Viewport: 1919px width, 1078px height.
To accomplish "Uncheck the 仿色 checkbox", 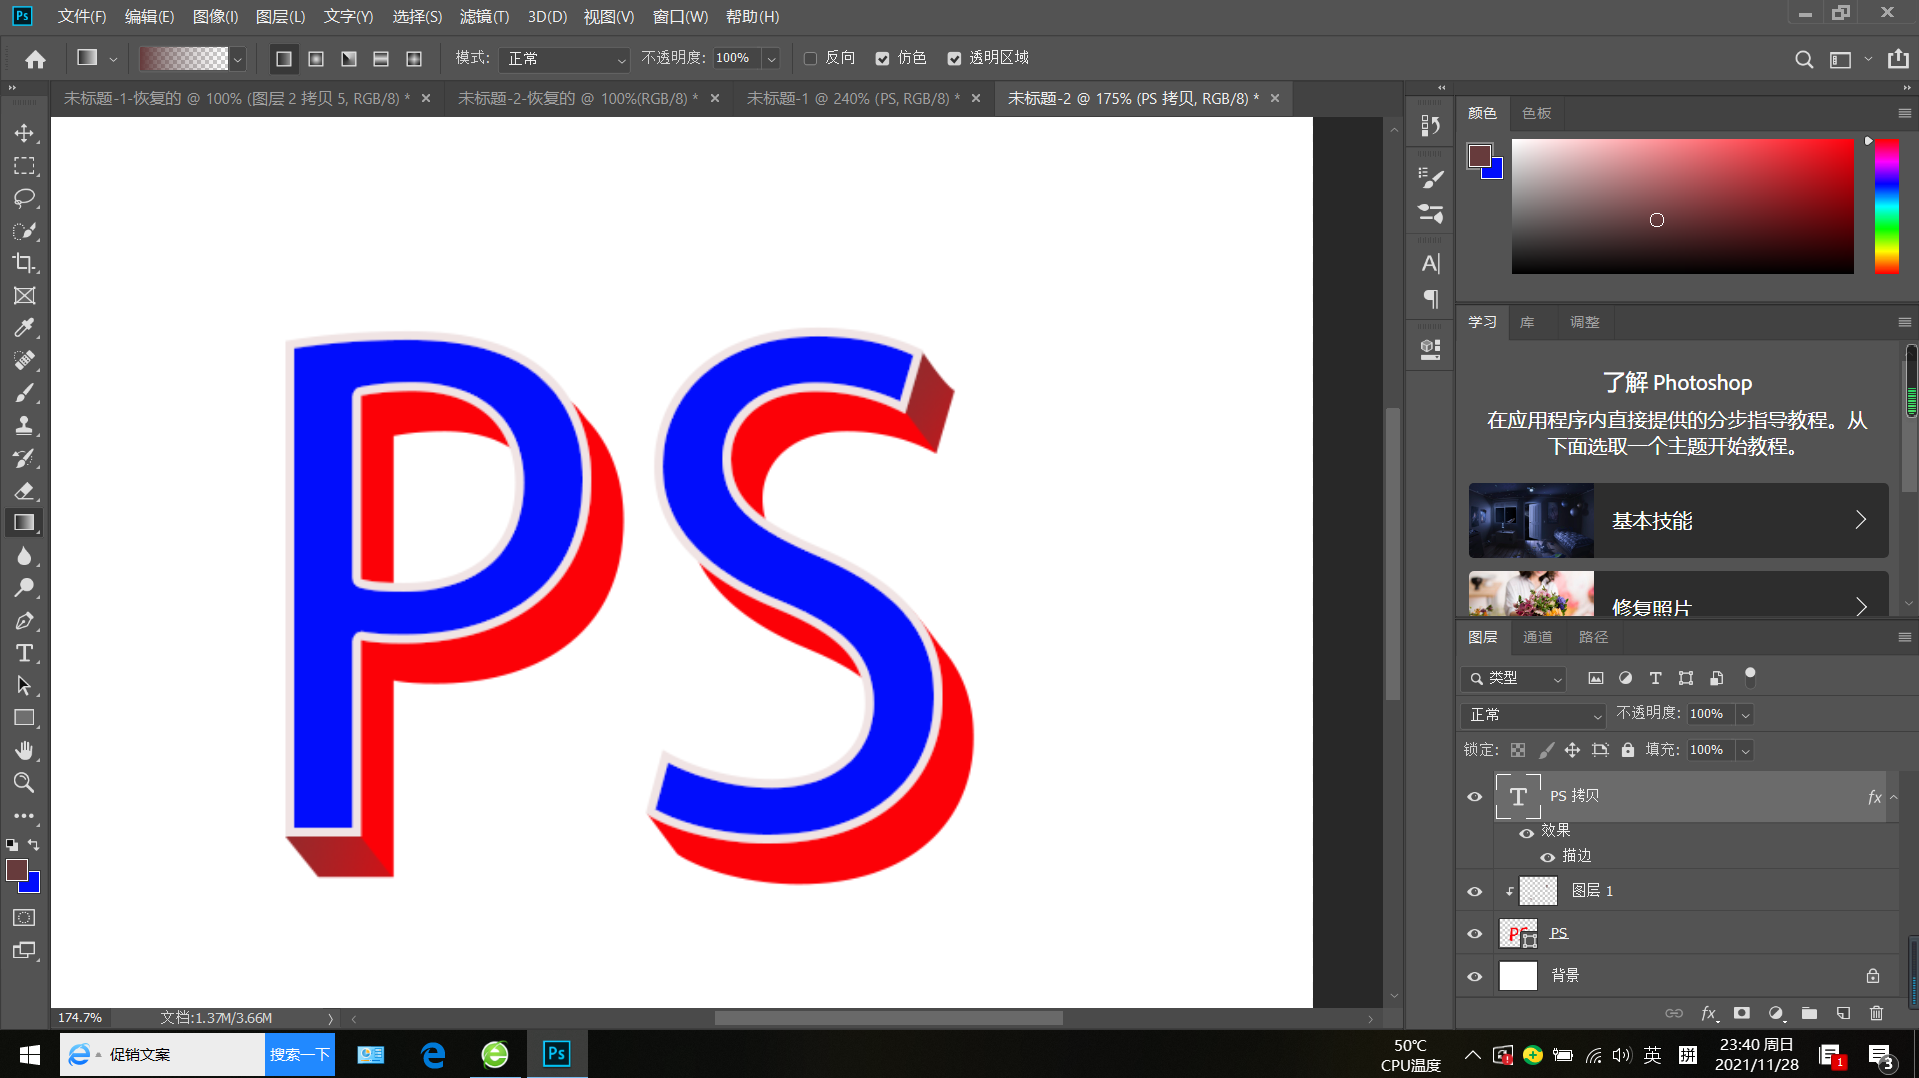I will coord(882,59).
